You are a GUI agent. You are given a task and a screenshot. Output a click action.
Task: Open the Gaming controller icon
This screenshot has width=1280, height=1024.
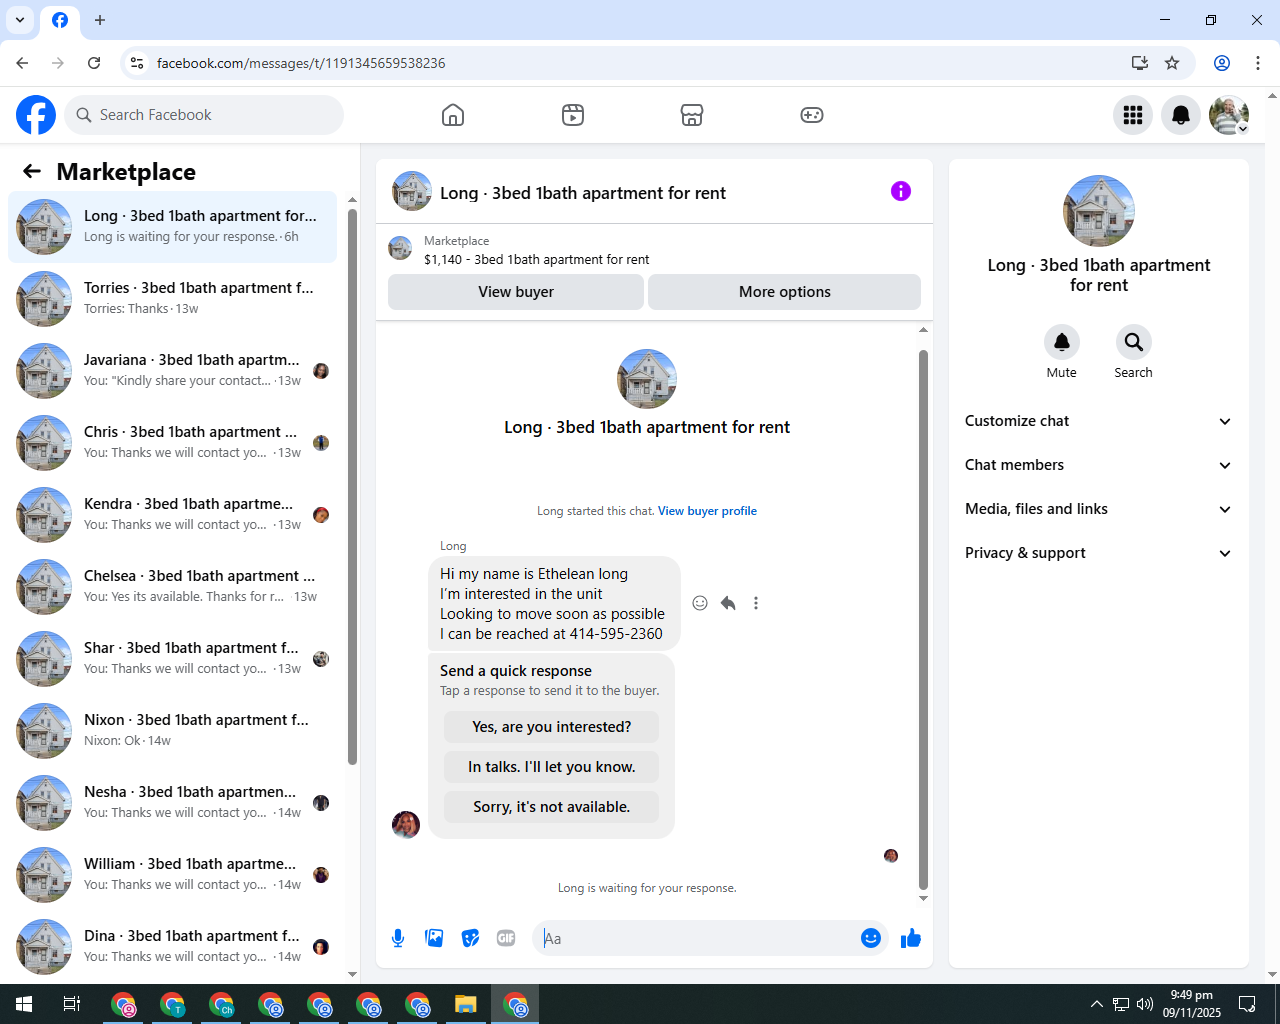(x=812, y=115)
